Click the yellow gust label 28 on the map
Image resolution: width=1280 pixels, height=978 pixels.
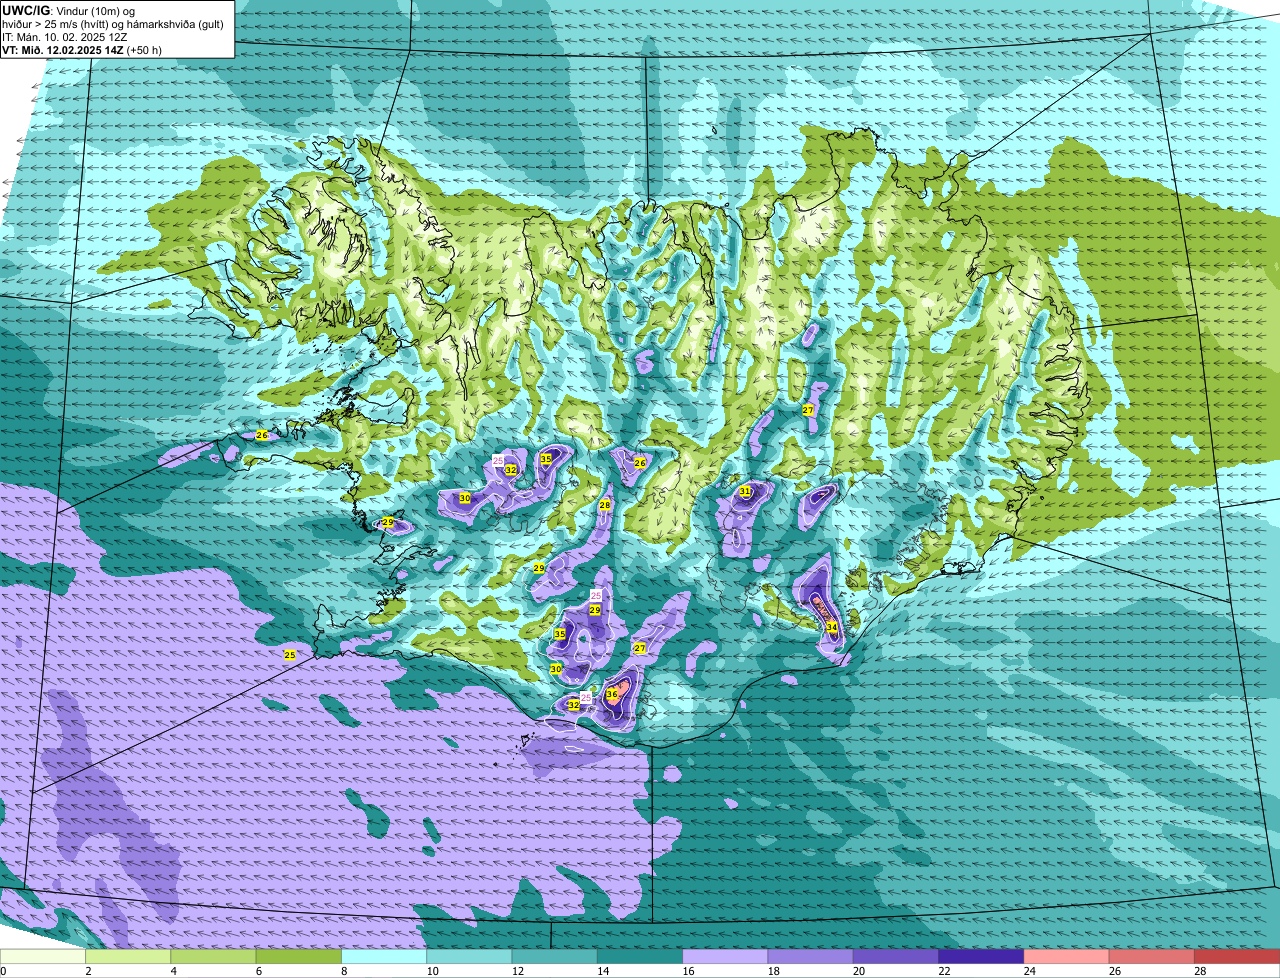(x=605, y=505)
